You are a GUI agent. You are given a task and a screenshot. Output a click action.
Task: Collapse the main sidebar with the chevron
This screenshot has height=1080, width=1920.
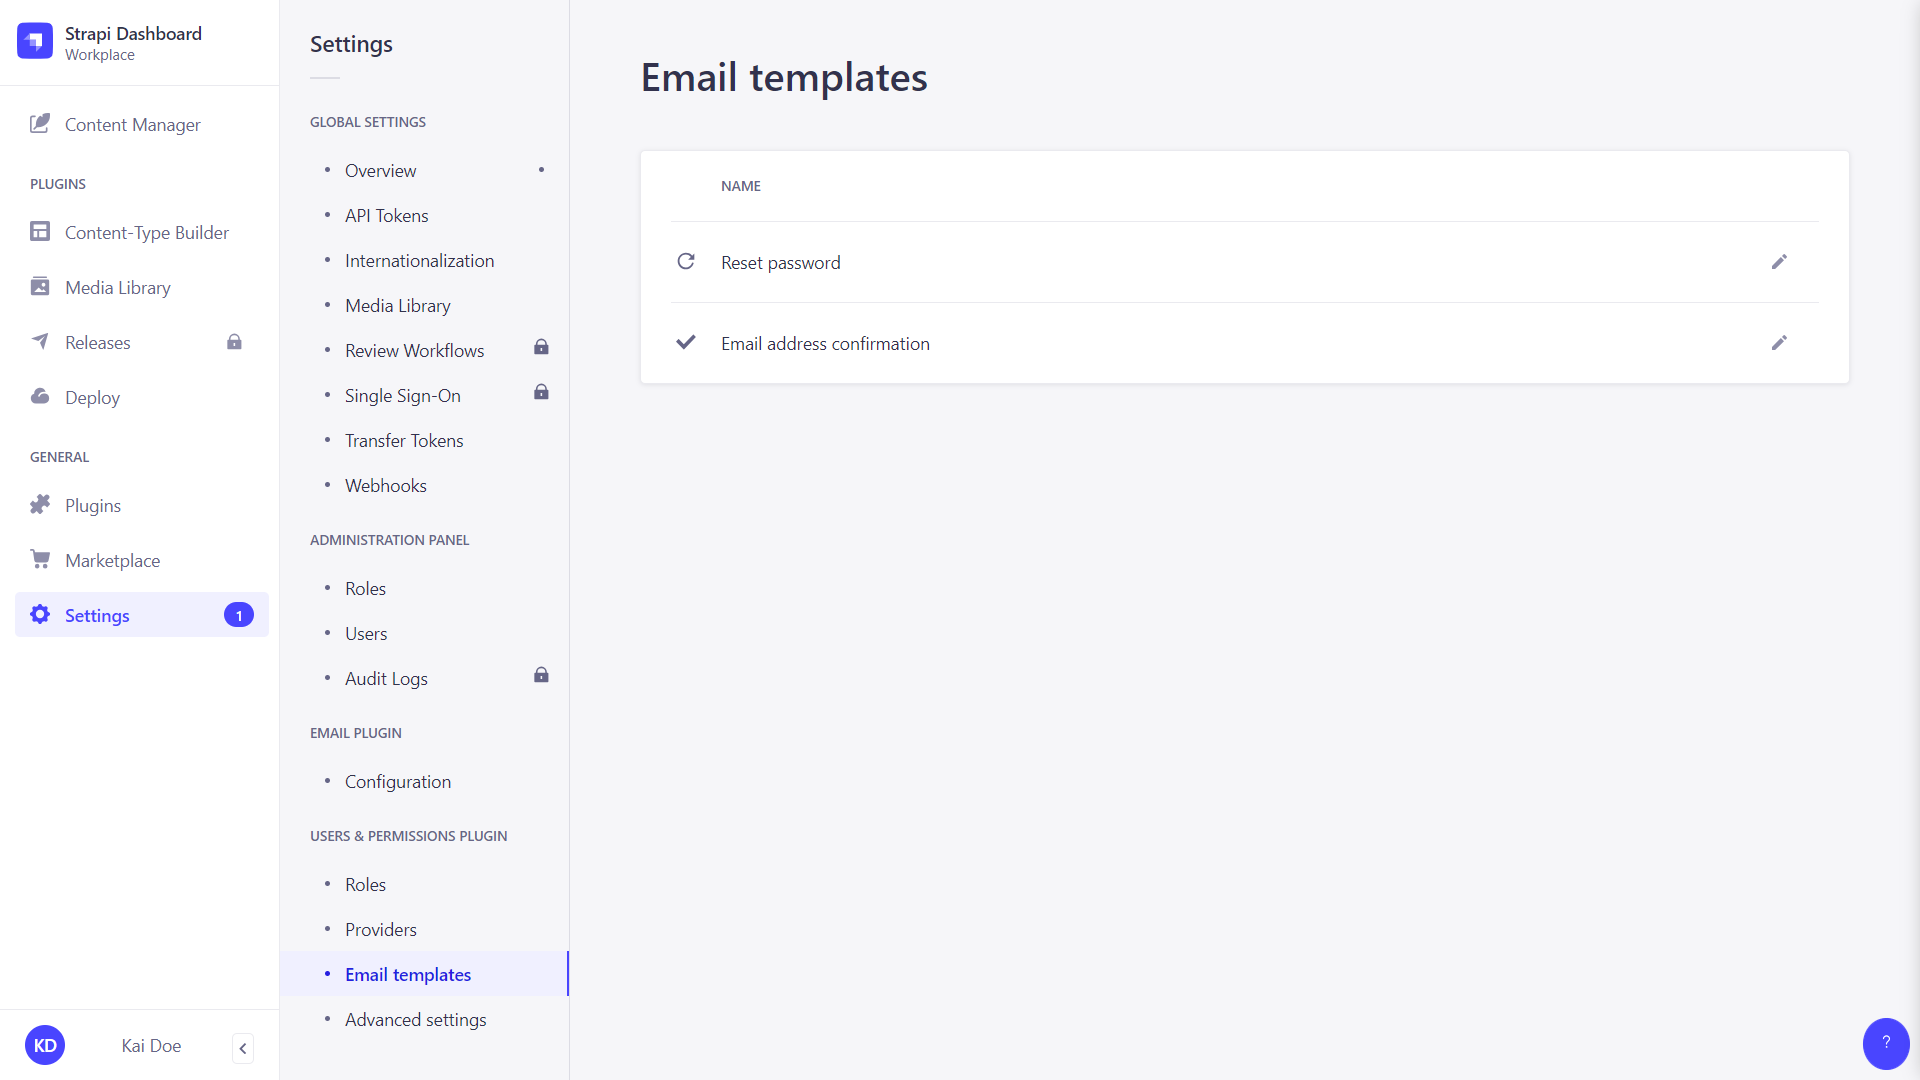(x=242, y=1048)
